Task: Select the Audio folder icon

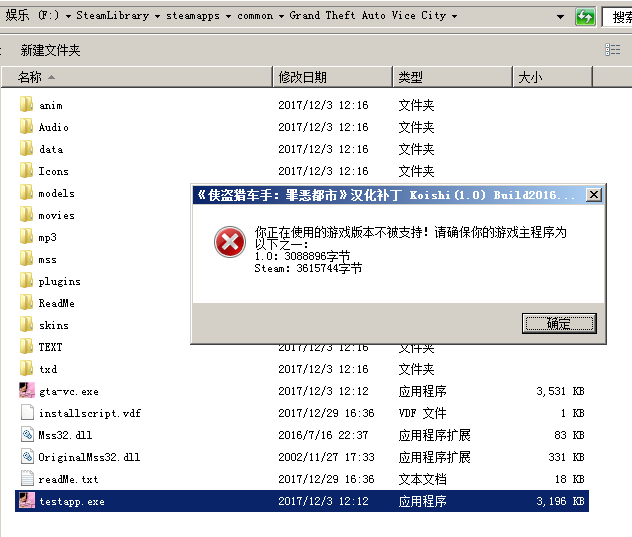Action: point(26,127)
